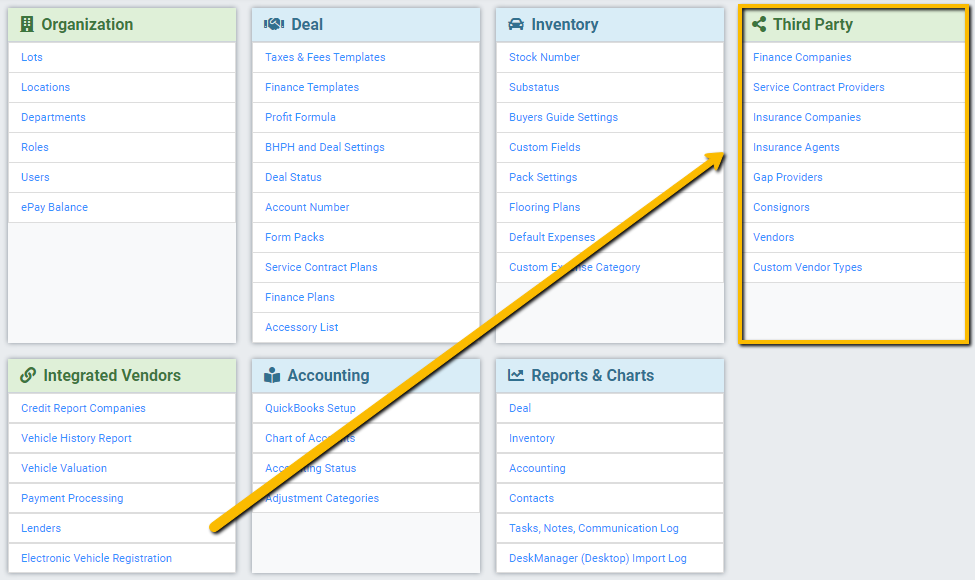The height and width of the screenshot is (580, 975).
Task: Select BHPH and Deal Settings
Action: 324,148
